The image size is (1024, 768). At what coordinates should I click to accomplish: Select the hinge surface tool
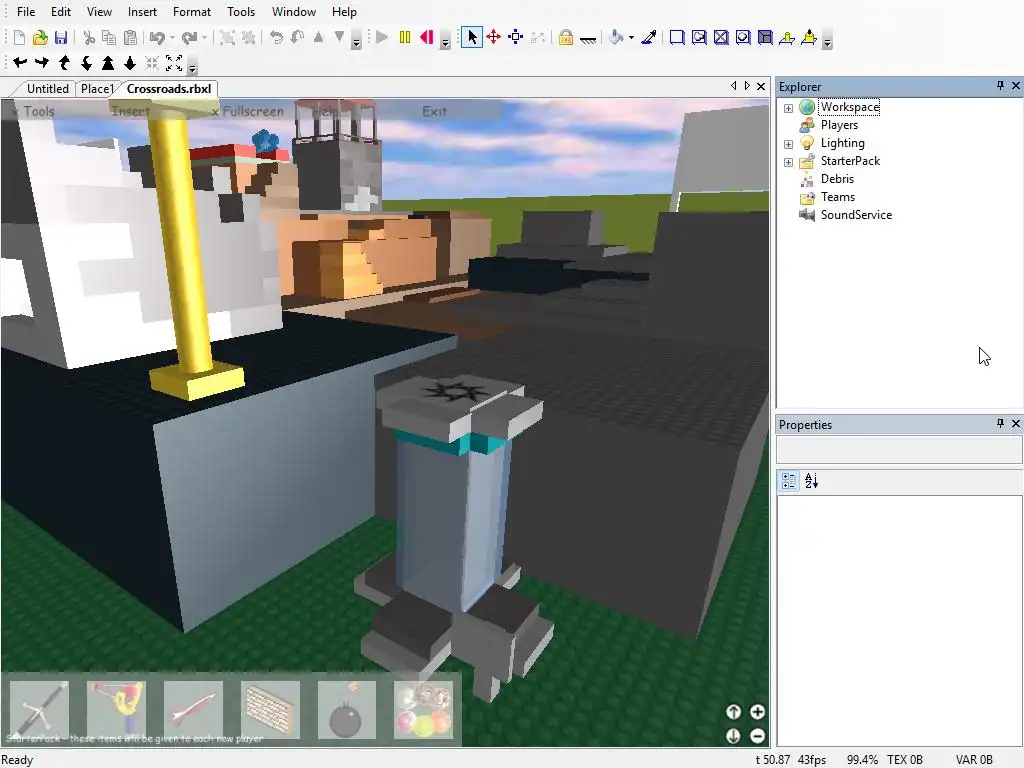pos(787,37)
